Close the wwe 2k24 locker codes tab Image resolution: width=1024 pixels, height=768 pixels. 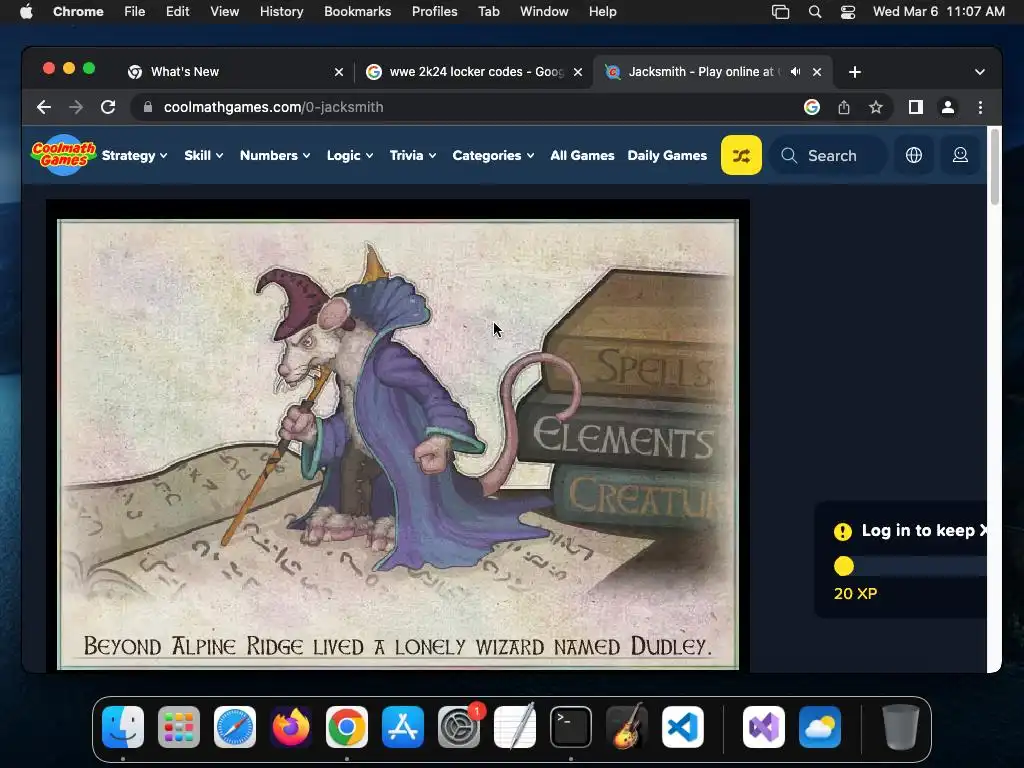click(x=578, y=72)
